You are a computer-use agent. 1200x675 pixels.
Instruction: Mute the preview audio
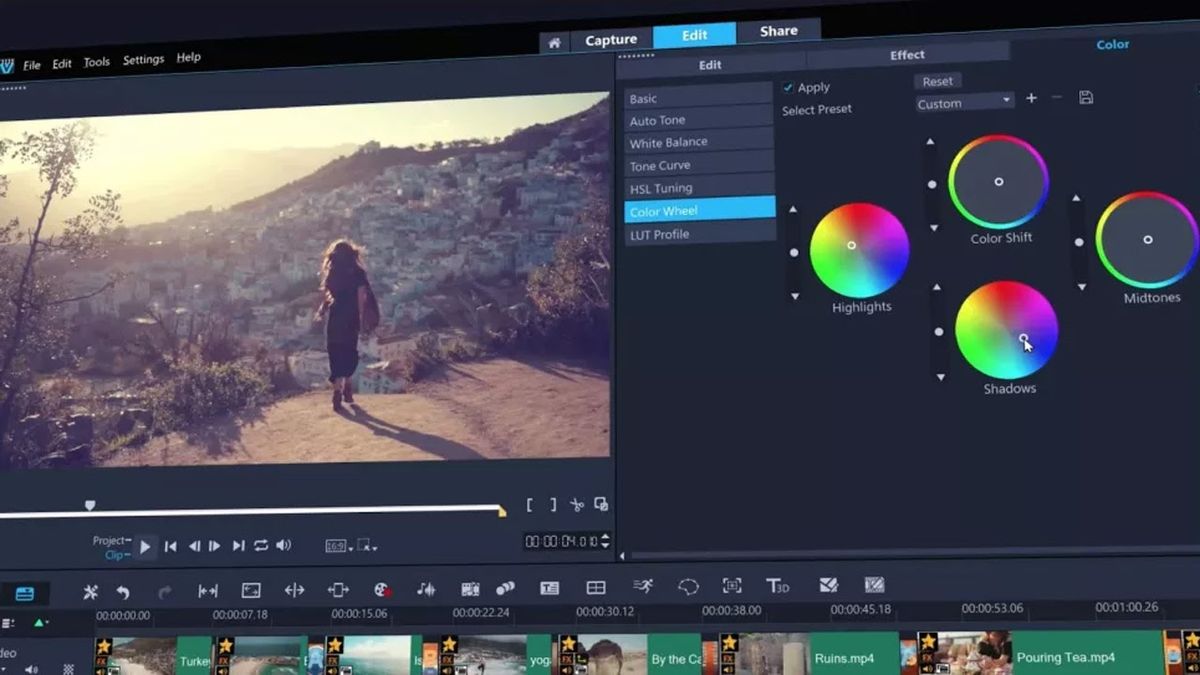coord(284,546)
